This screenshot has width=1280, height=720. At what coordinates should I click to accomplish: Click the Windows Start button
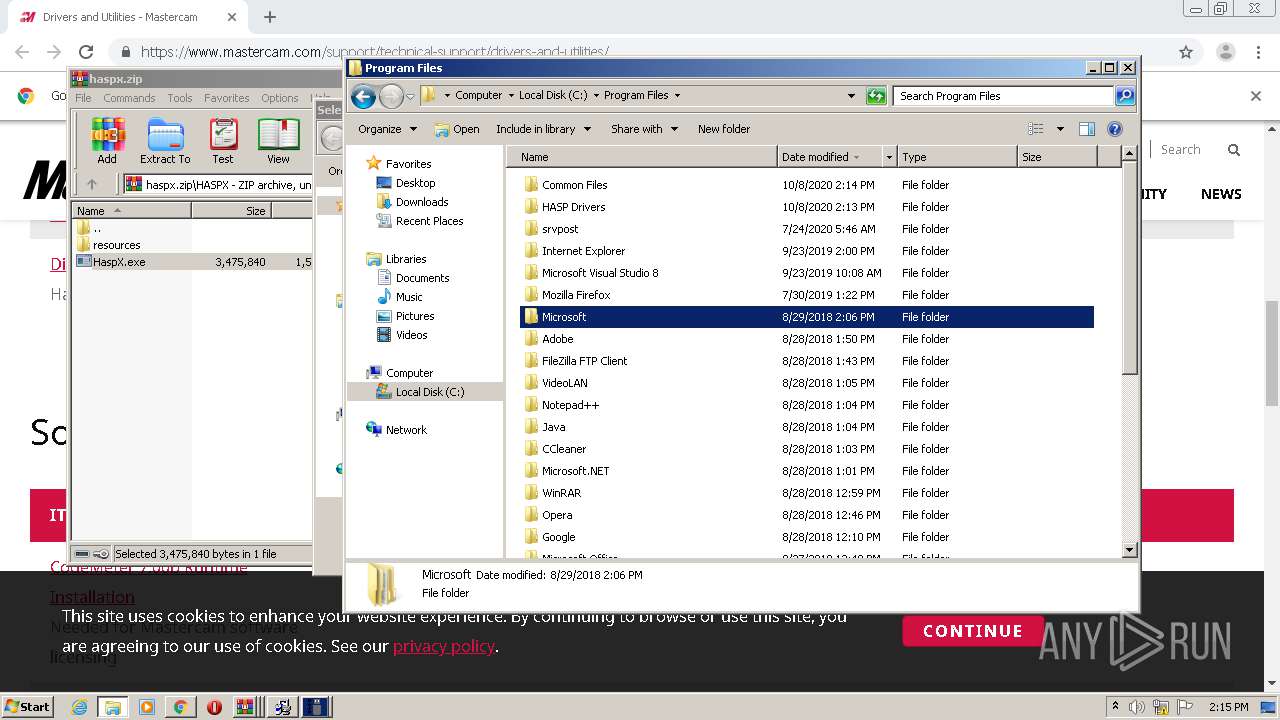(27, 707)
